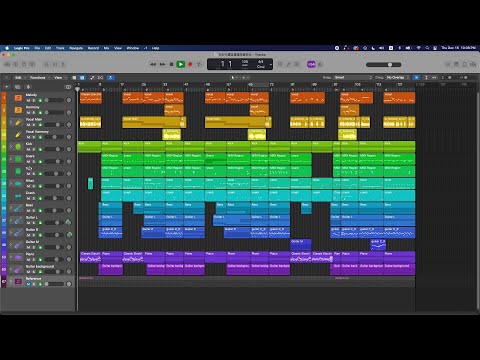Click the master volume slider in the control bar

pos(384,65)
